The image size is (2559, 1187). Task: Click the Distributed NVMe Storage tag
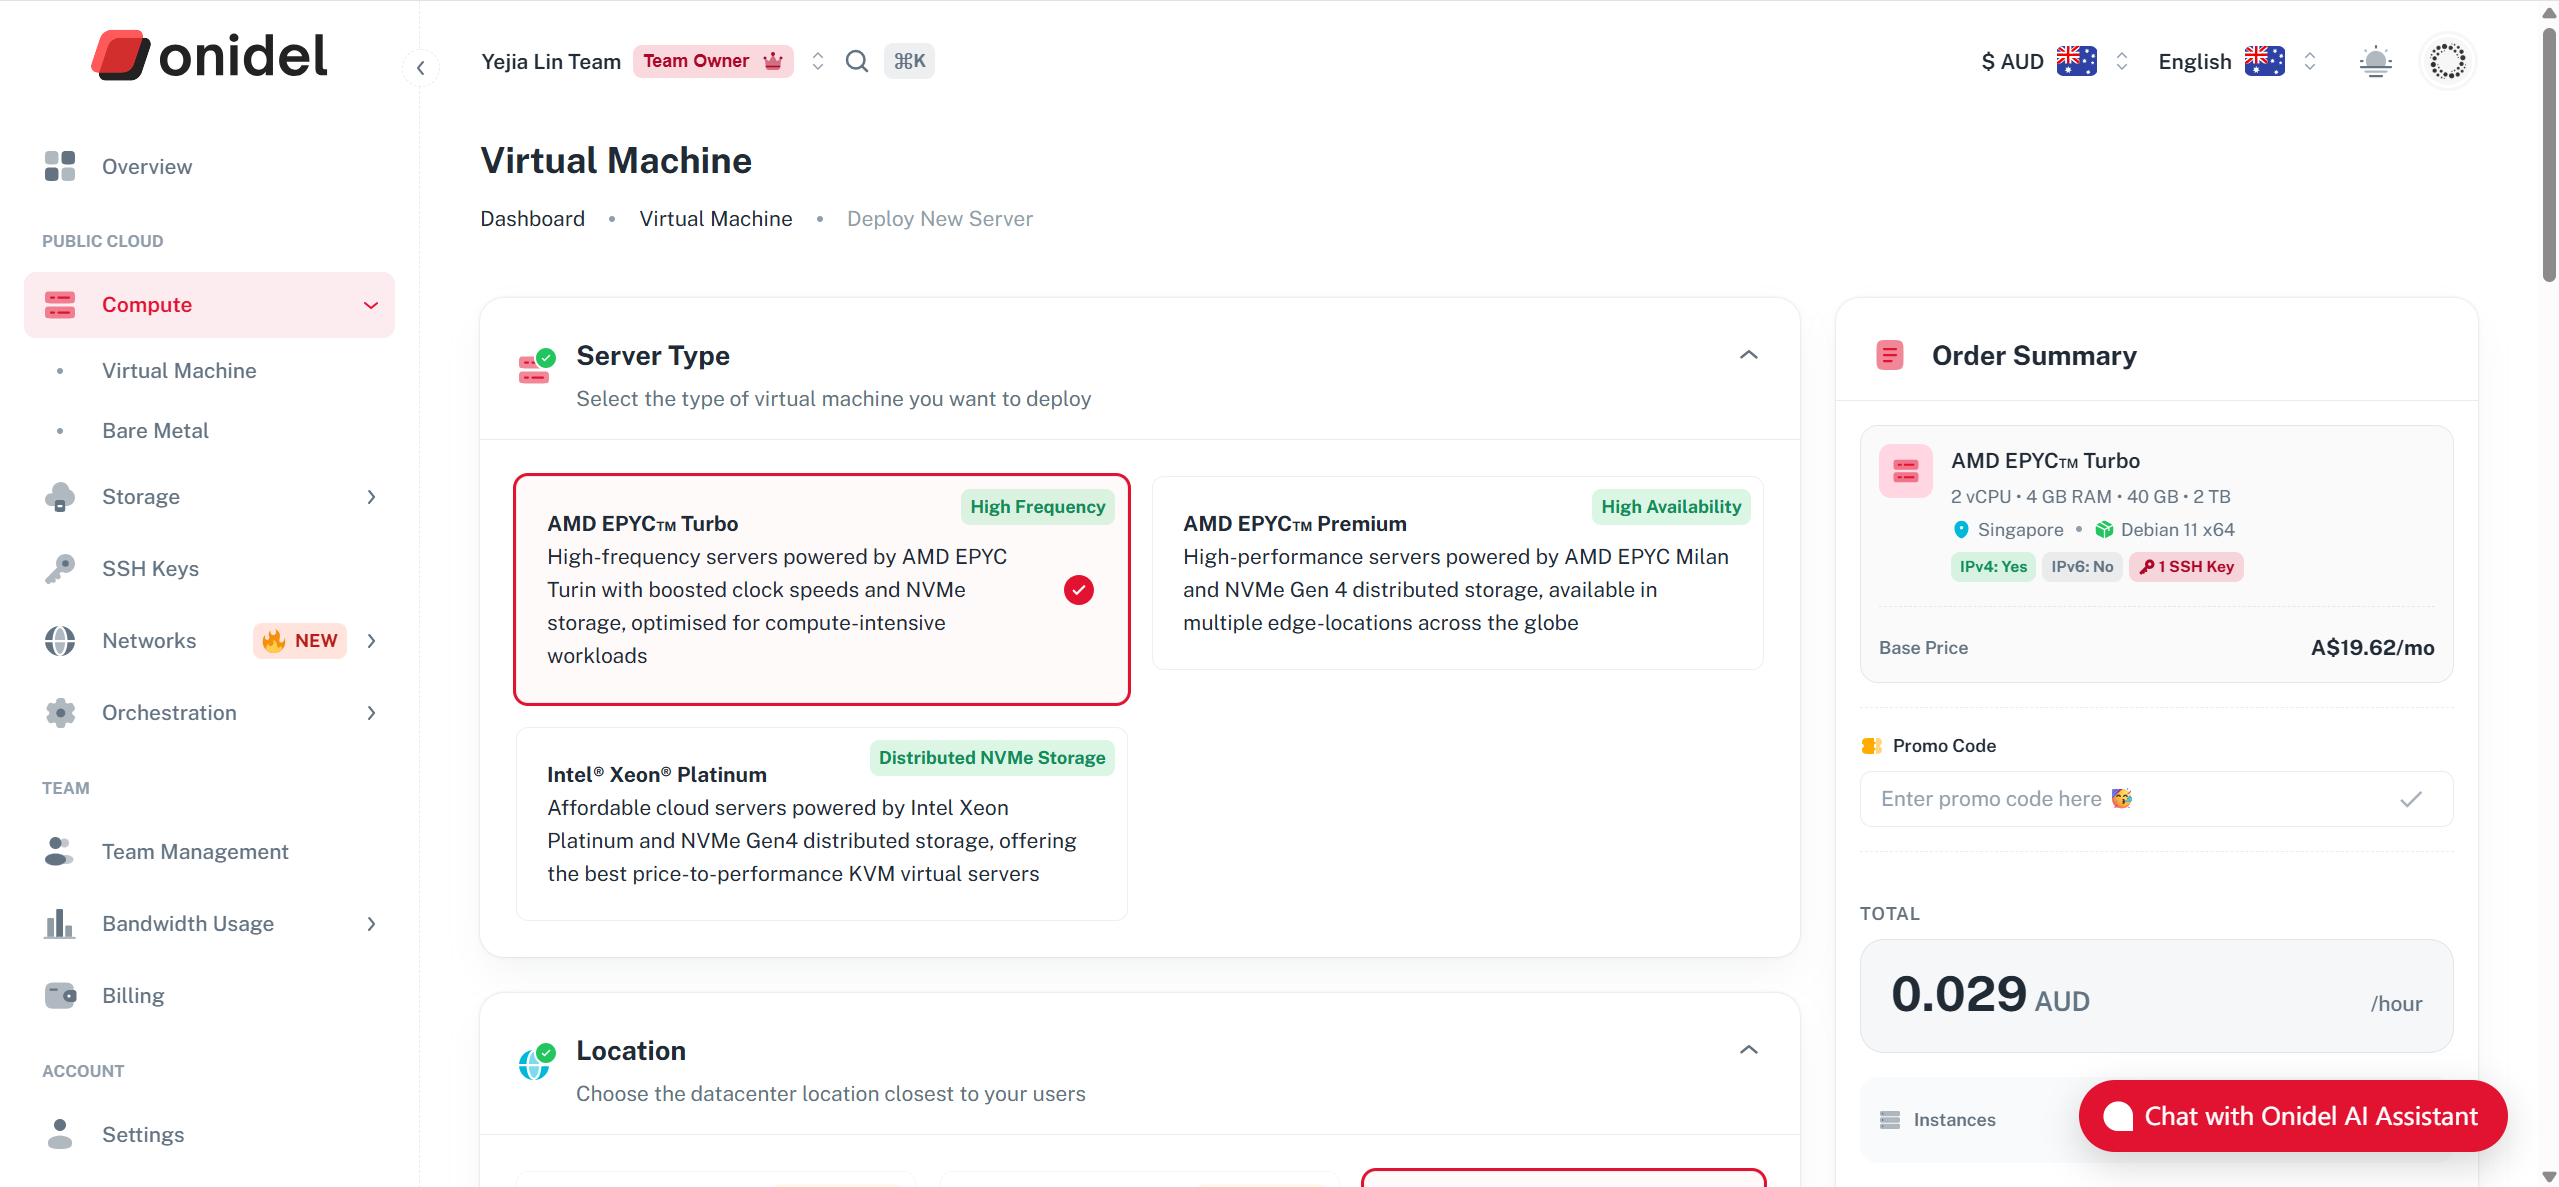(x=992, y=758)
